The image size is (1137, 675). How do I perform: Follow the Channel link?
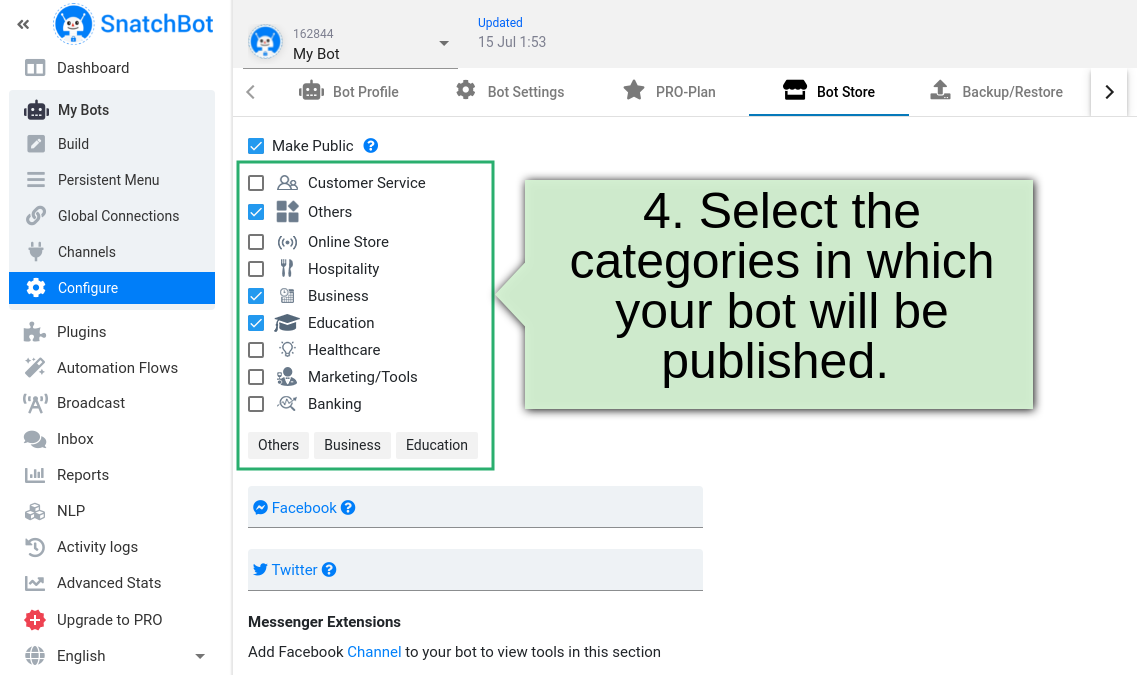pyautogui.click(x=374, y=652)
